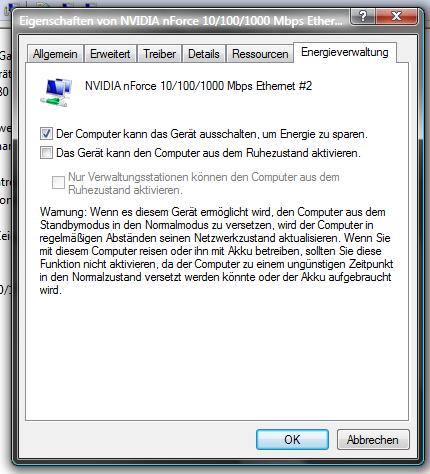Click the dialog title bar text
This screenshot has height=474, width=430.
(181, 21)
